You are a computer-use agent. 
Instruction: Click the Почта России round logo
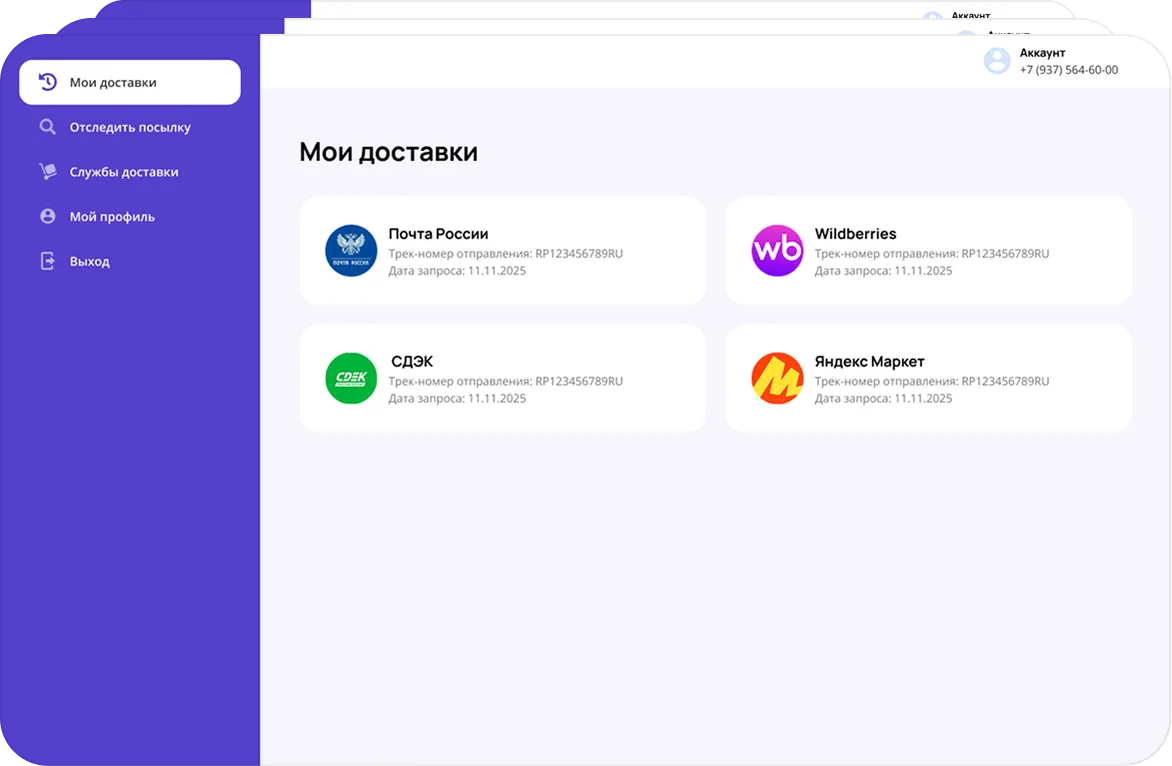[x=351, y=250]
